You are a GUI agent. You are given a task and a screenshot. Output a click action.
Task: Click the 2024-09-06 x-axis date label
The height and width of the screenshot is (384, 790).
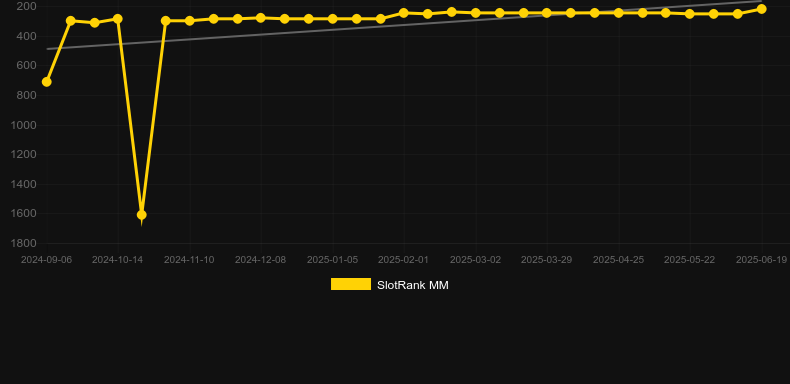(x=46, y=260)
